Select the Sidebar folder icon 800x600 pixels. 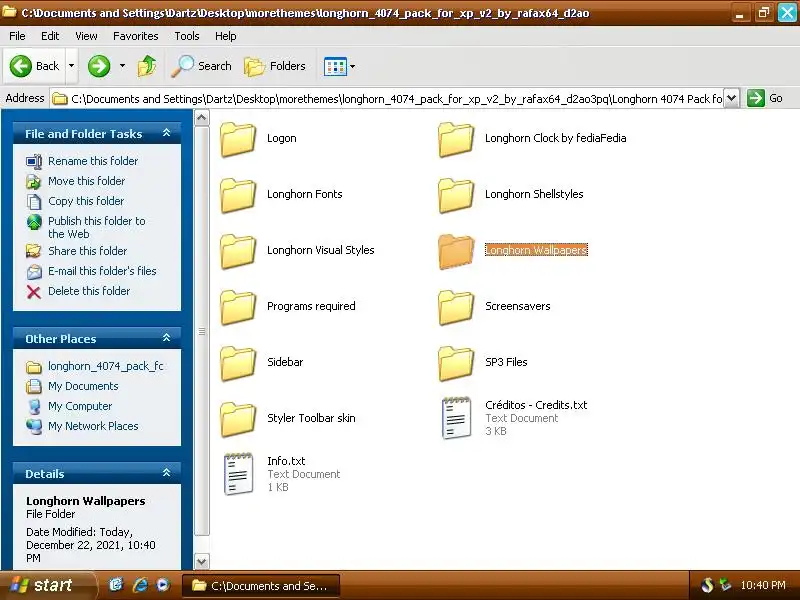point(238,363)
